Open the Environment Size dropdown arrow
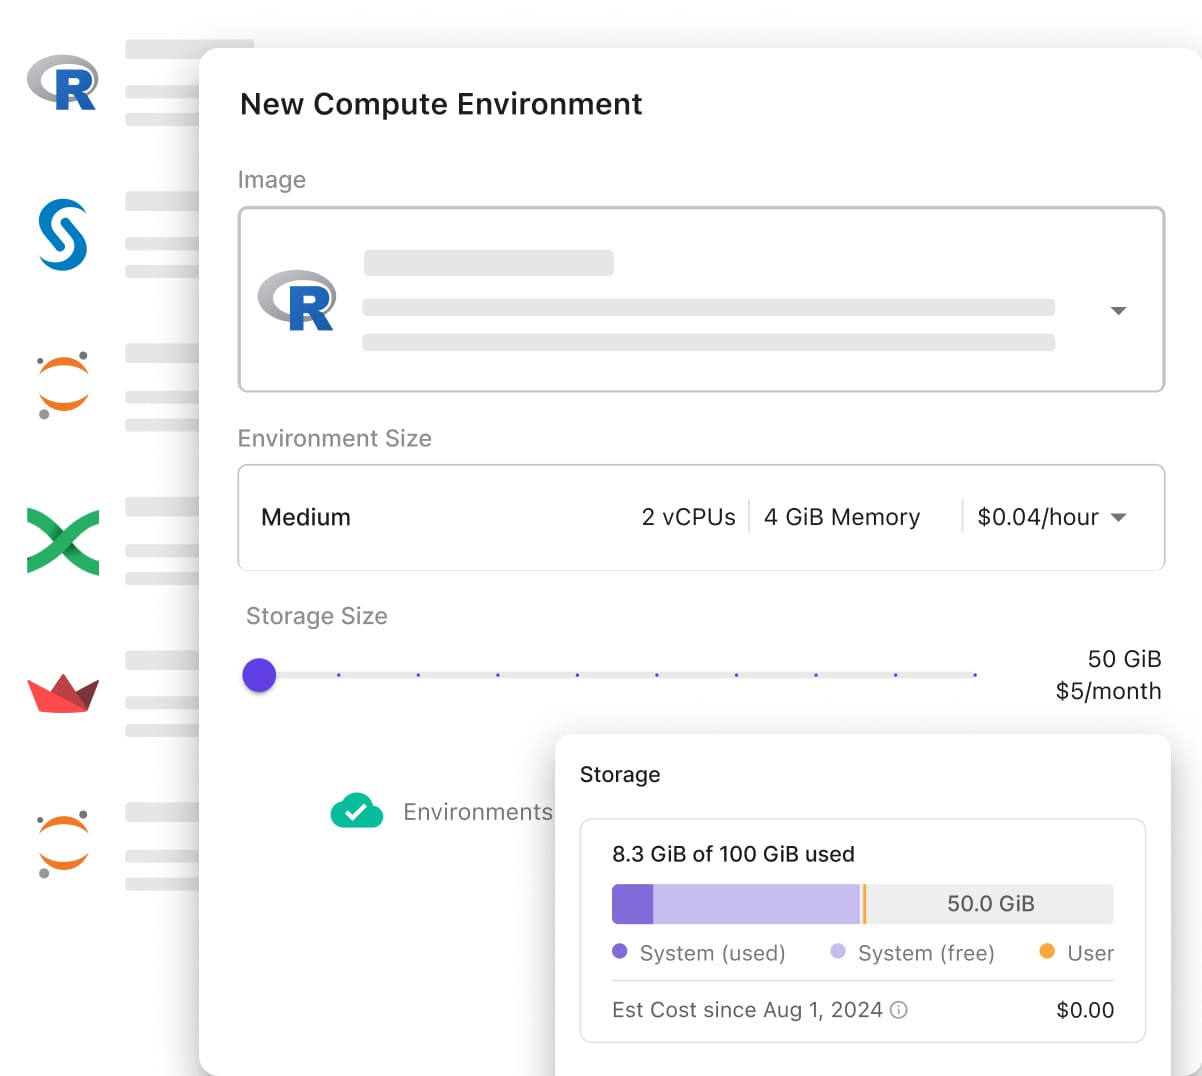 pyautogui.click(x=1119, y=517)
